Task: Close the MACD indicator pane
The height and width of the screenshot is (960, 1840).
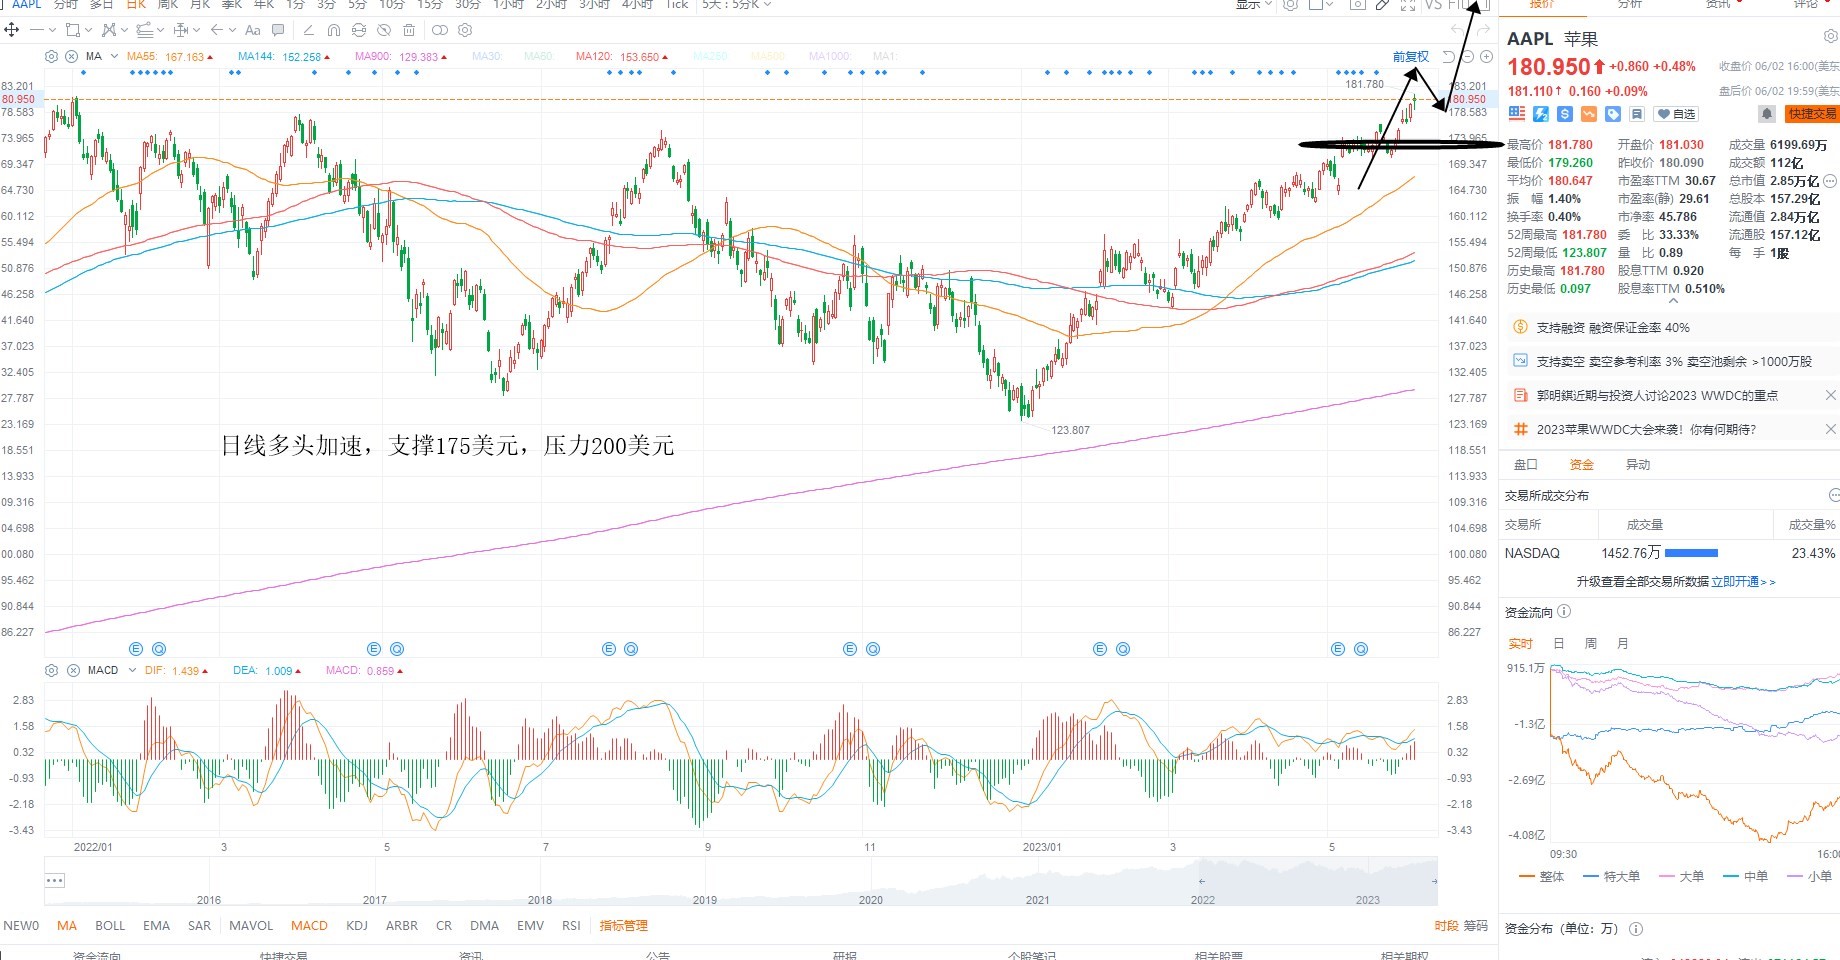Action: [73, 670]
